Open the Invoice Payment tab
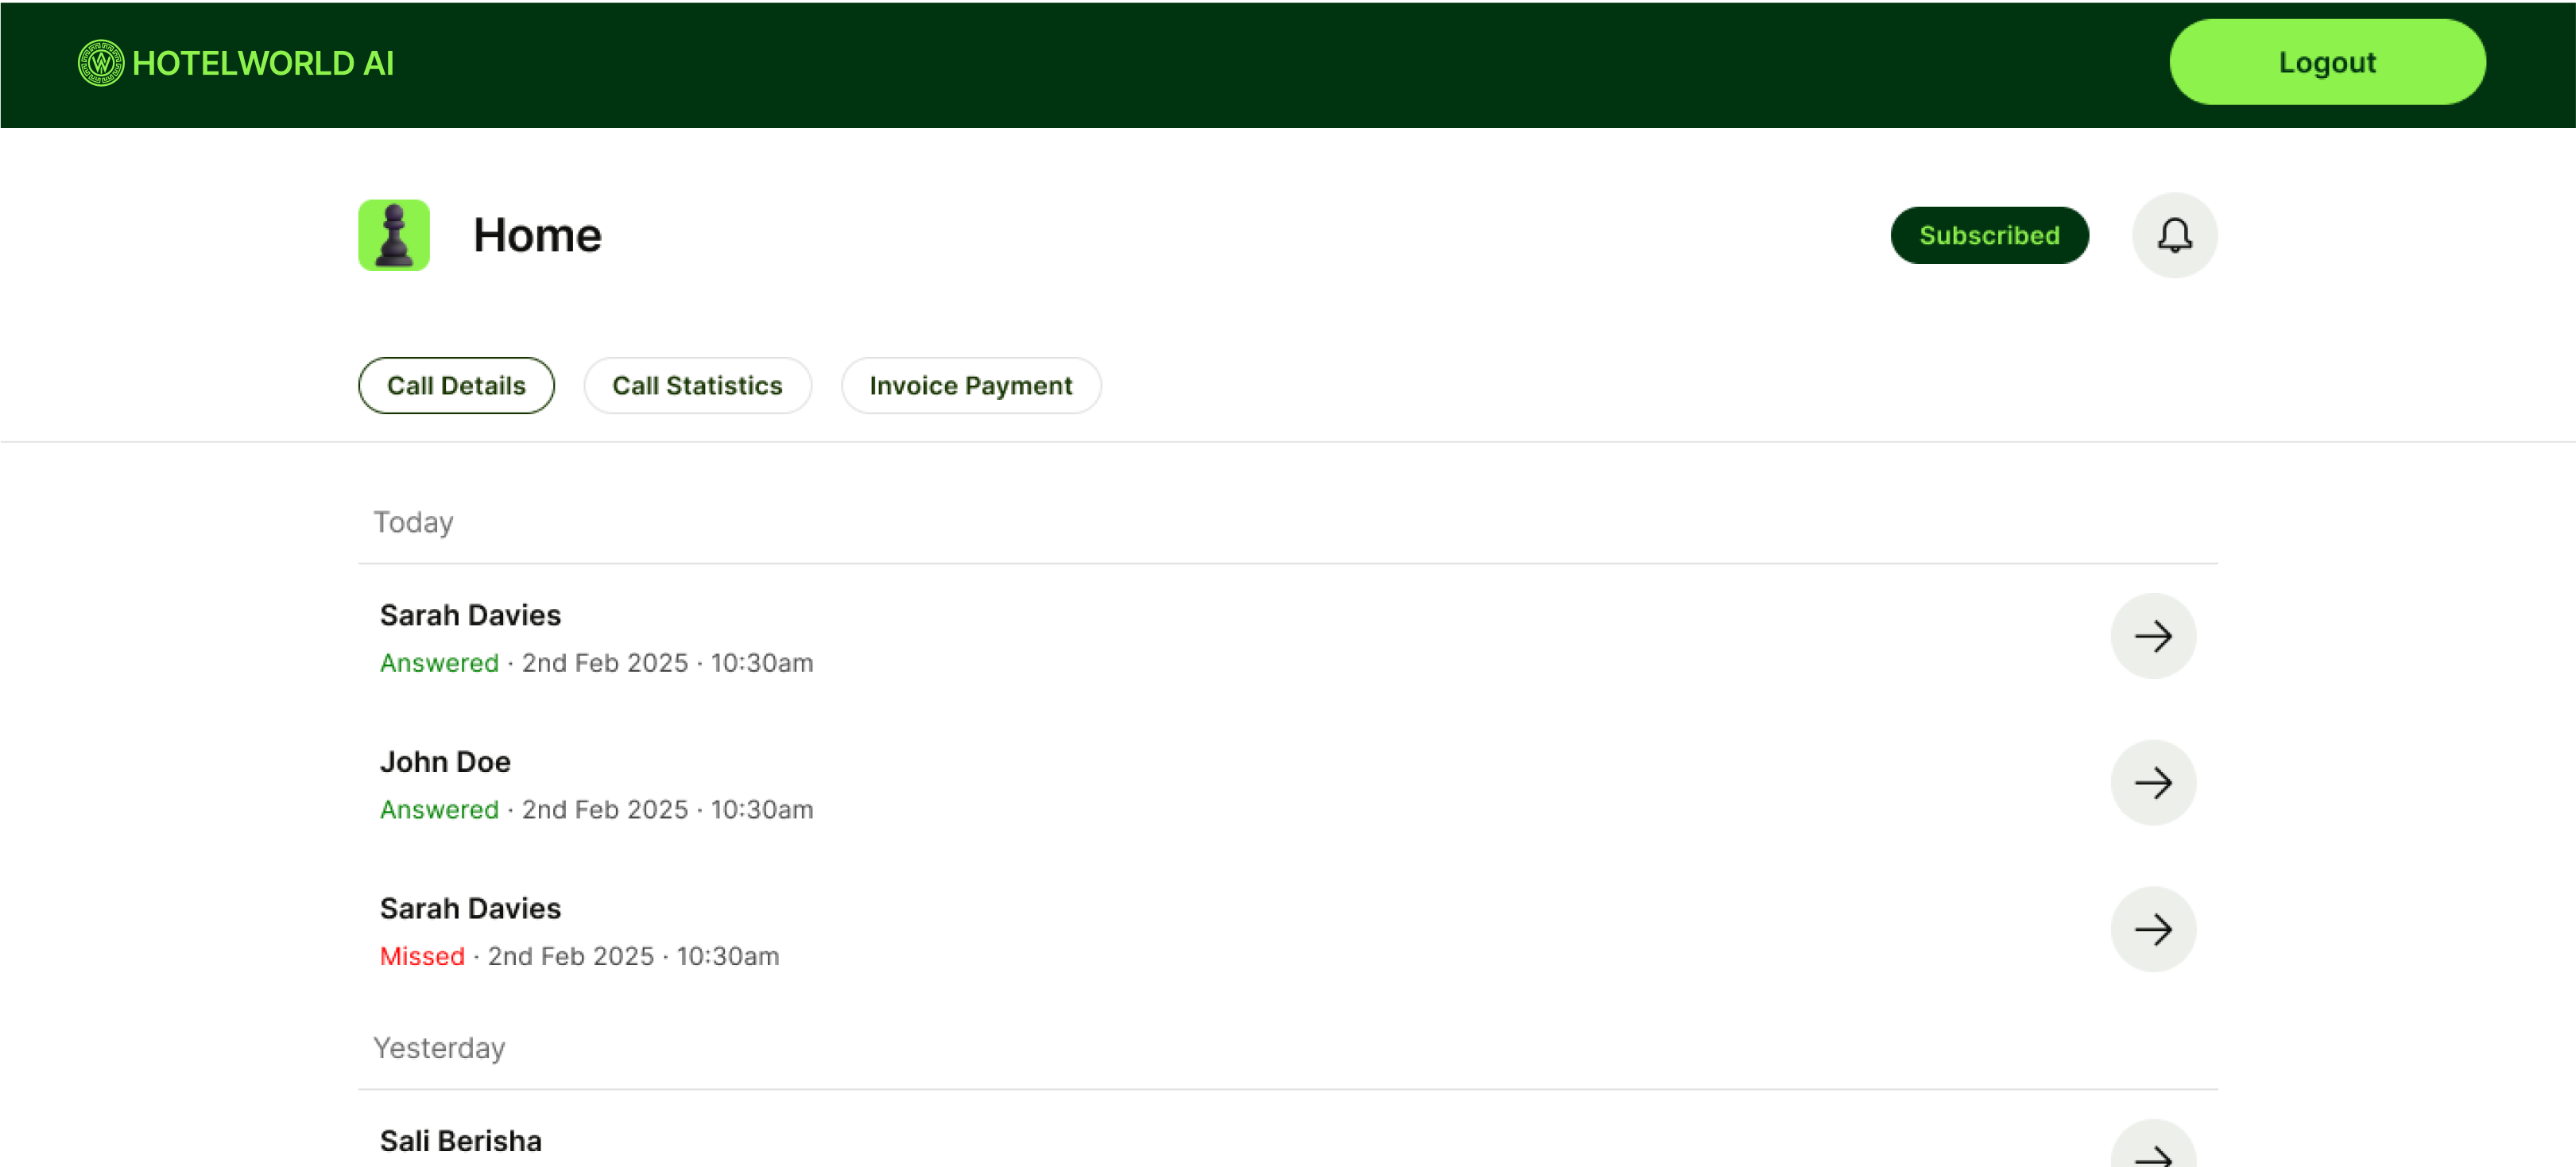Image resolution: width=2576 pixels, height=1167 pixels. pyautogui.click(x=970, y=386)
